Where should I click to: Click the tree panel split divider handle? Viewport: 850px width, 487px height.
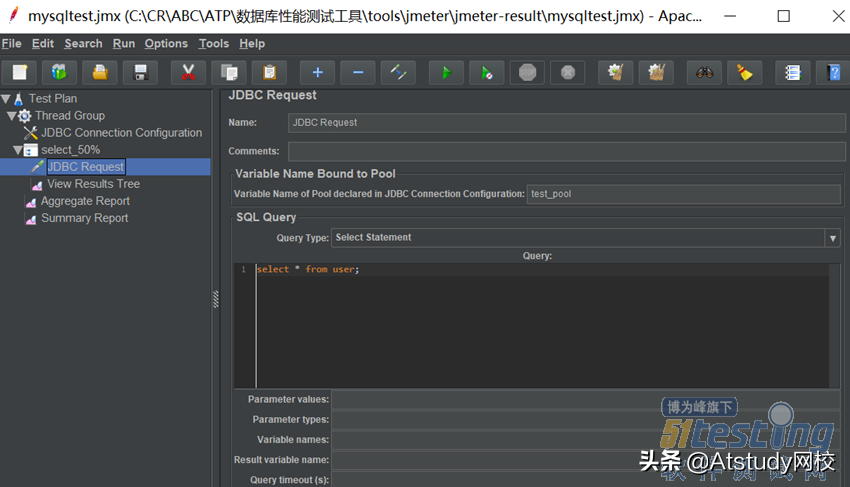tap(215, 299)
